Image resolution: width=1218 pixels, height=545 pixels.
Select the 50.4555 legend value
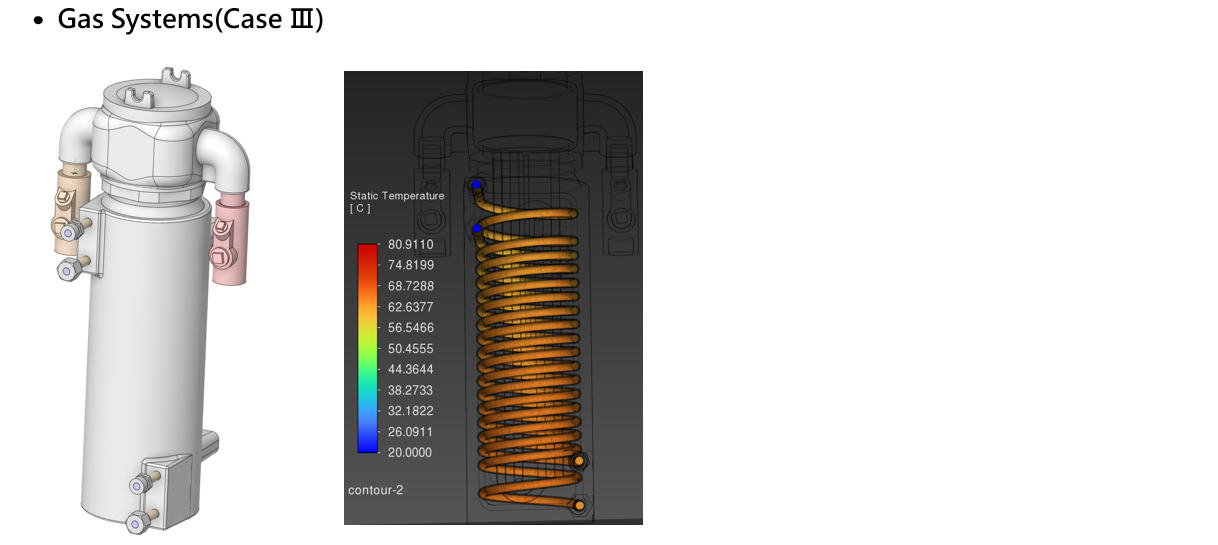(410, 348)
